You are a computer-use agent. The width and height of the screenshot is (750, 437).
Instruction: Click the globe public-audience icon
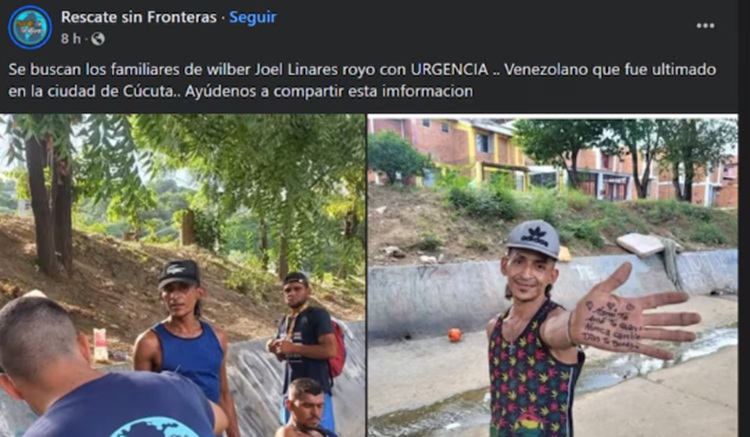(x=98, y=39)
